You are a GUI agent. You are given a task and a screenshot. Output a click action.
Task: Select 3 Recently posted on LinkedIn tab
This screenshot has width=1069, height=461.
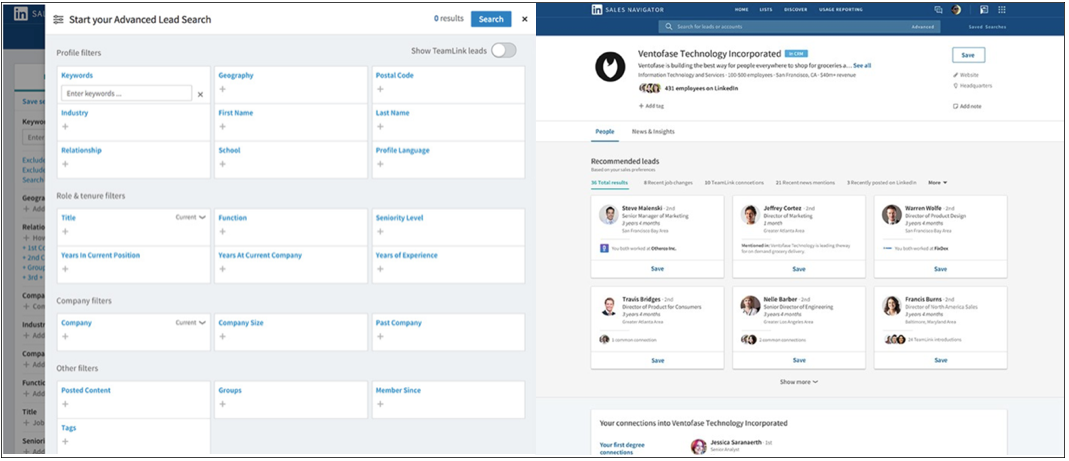[882, 183]
